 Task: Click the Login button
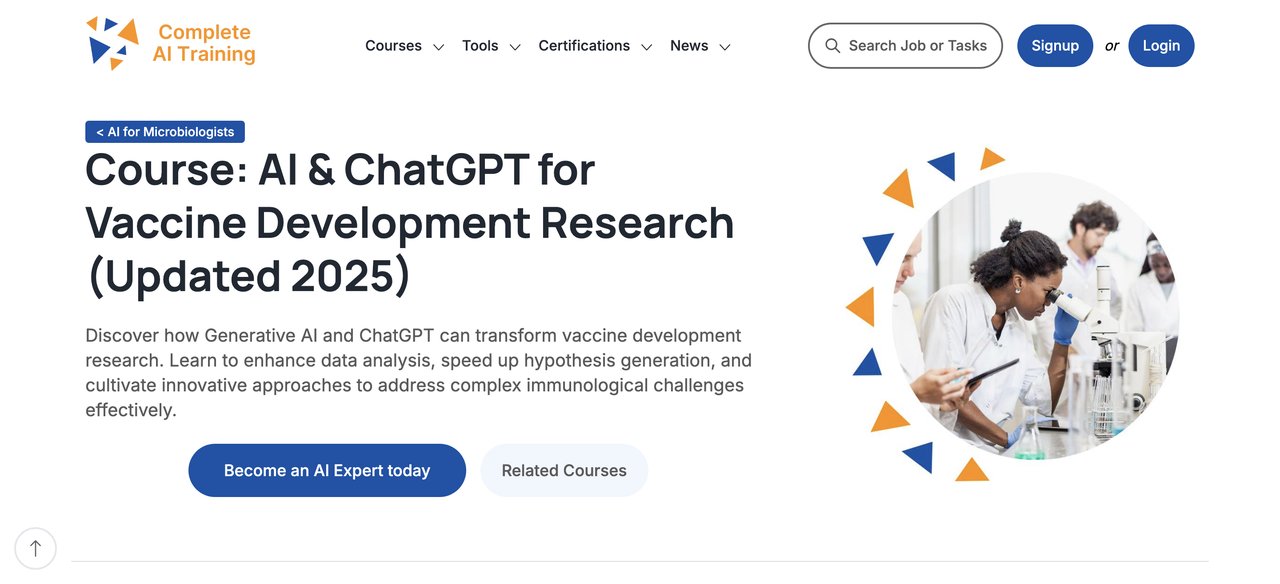pyautogui.click(x=1161, y=46)
